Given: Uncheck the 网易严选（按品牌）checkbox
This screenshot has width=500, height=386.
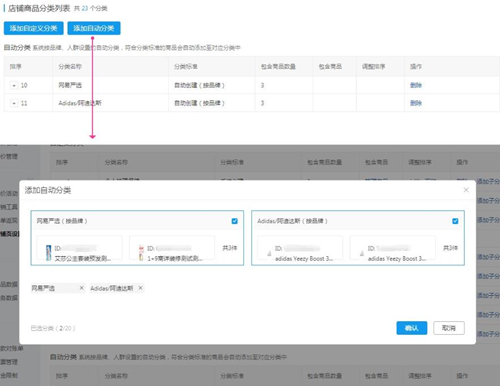Looking at the screenshot, I should coord(234,221).
